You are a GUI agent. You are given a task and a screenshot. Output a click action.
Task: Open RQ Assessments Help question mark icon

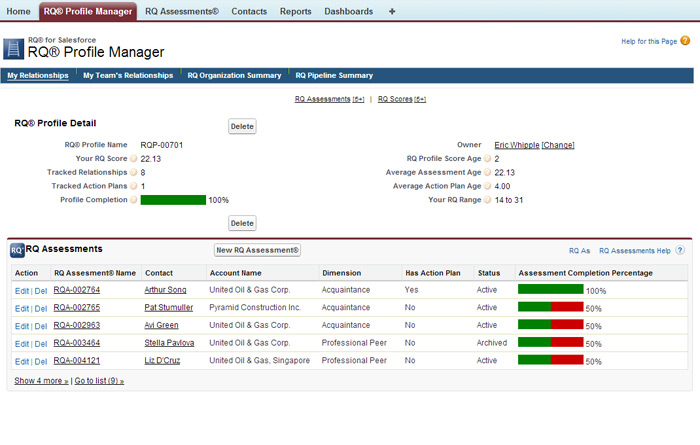coord(680,250)
